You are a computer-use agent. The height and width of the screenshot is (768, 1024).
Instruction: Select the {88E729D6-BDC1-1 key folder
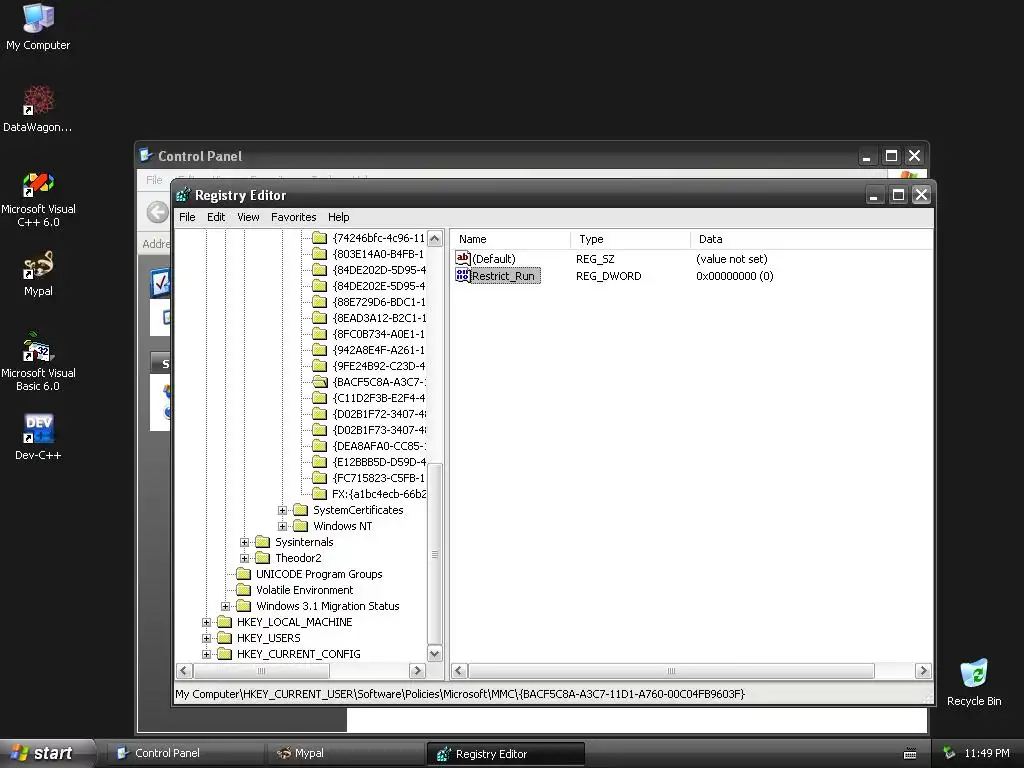319,302
